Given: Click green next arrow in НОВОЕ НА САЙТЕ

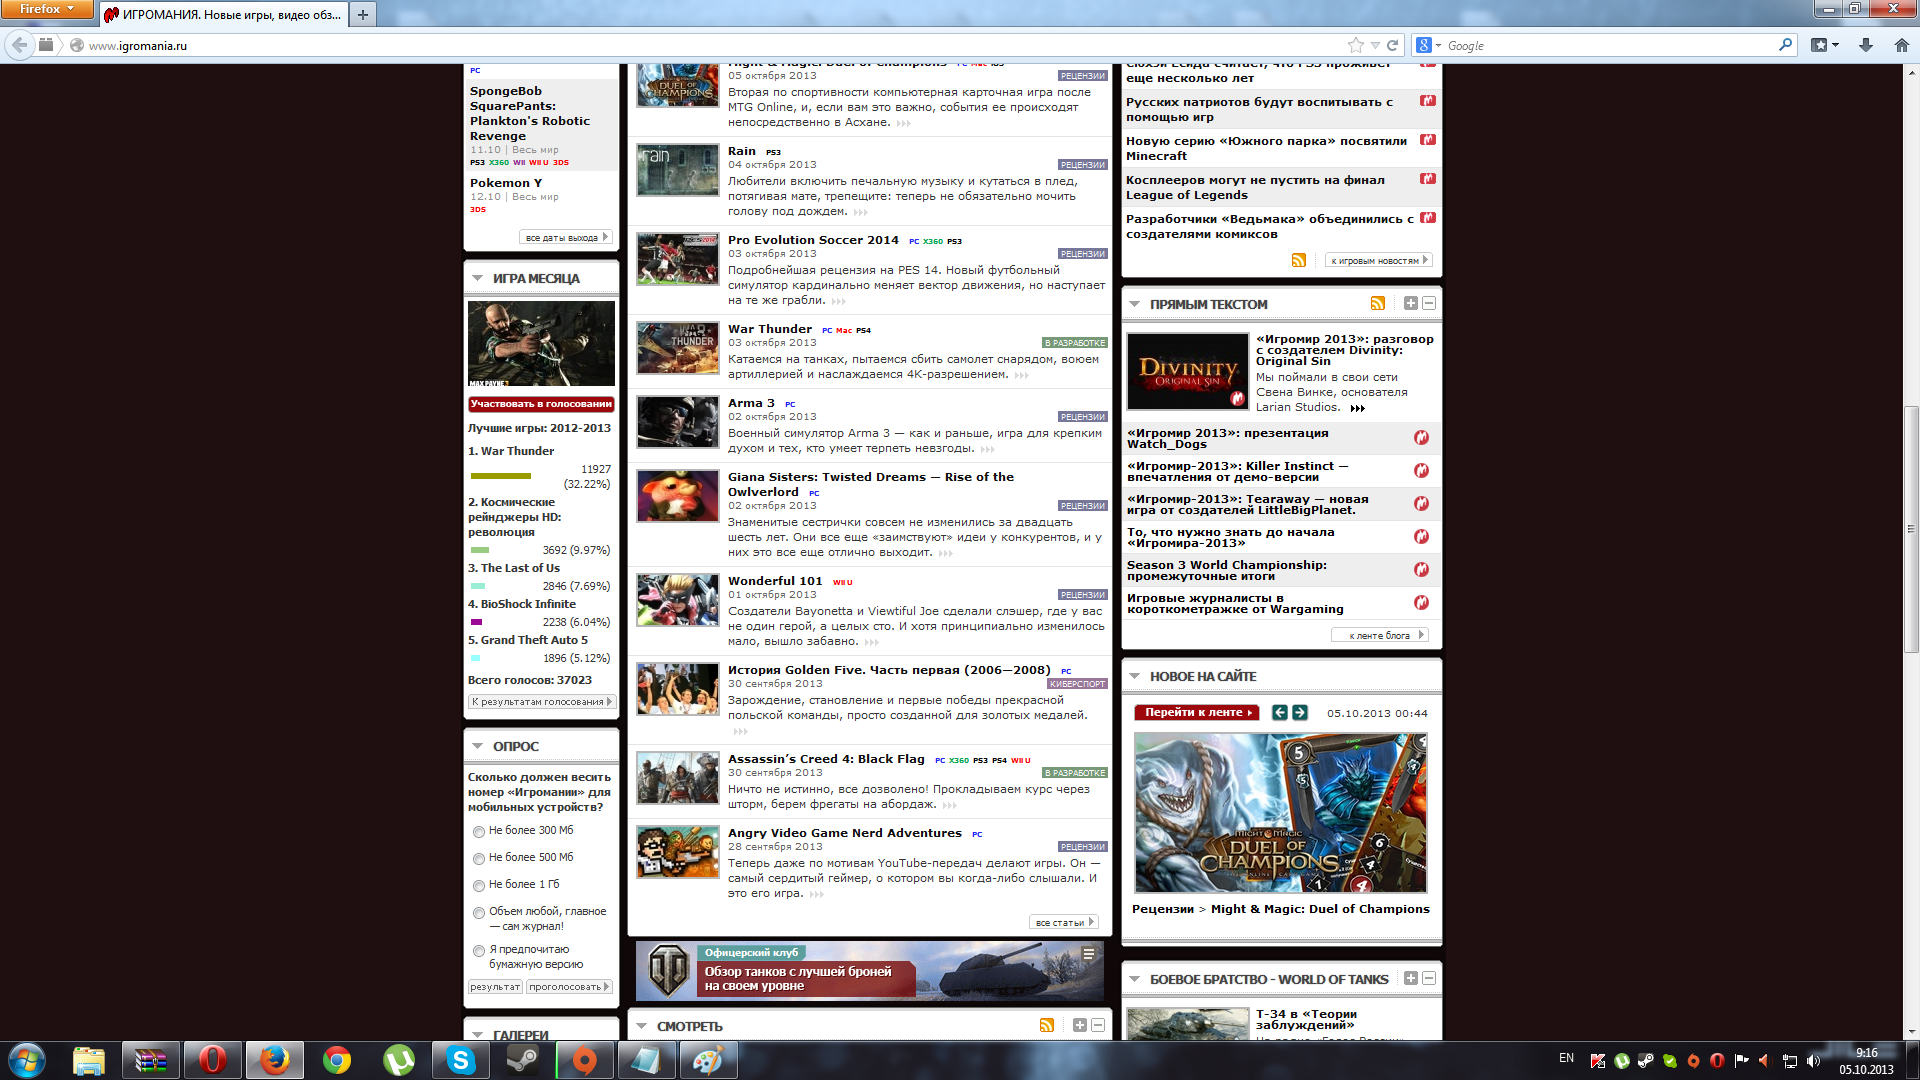Looking at the screenshot, I should 1299,712.
